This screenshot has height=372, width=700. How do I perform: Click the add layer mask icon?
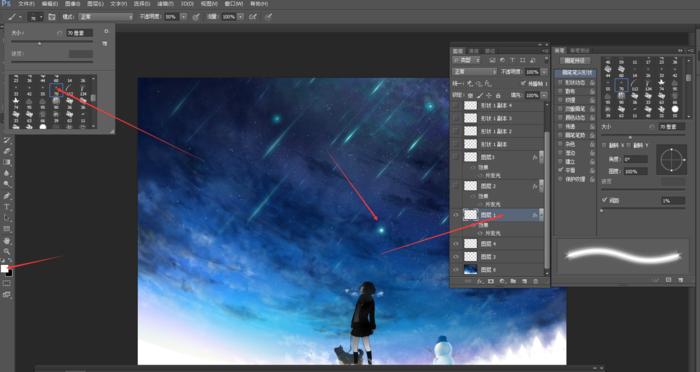491,281
